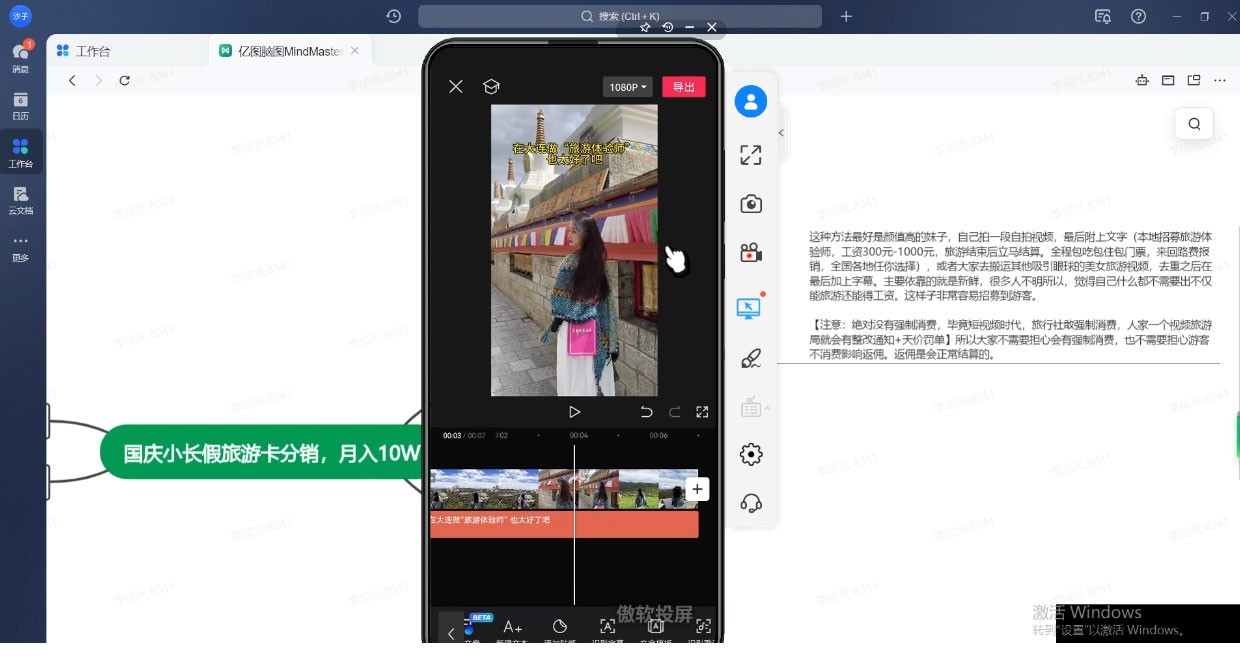Tap the A+ new text tool
The image size is (1240, 666).
coord(512,629)
